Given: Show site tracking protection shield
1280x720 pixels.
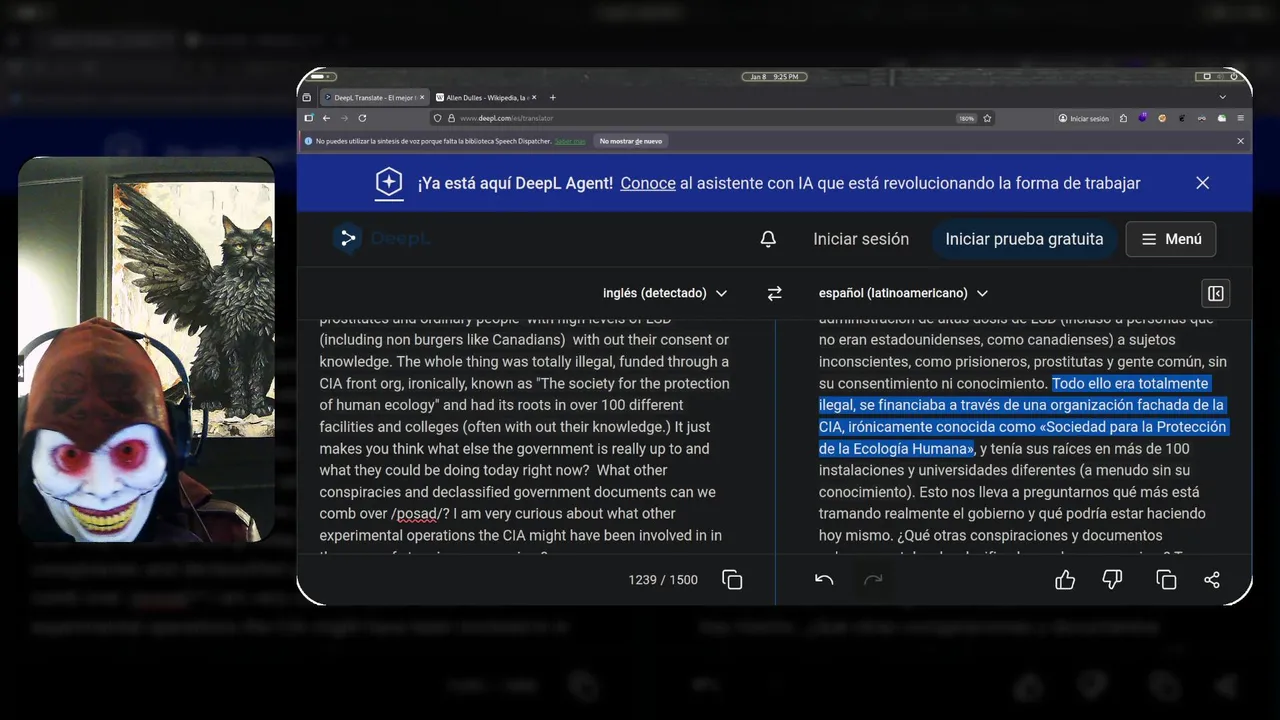Looking at the screenshot, I should click(437, 118).
